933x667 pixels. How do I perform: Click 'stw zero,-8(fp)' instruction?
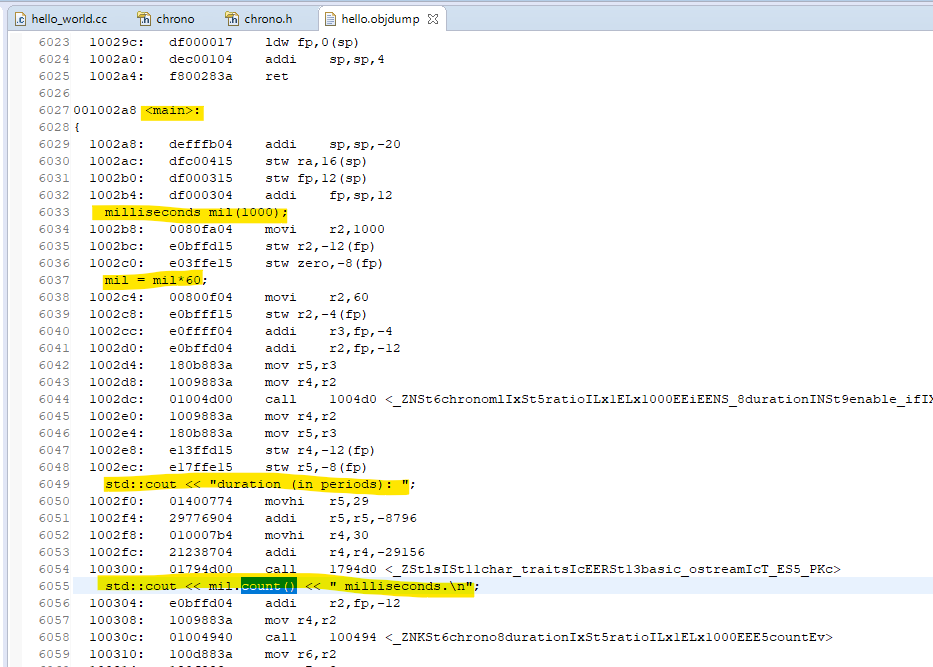tap(324, 264)
